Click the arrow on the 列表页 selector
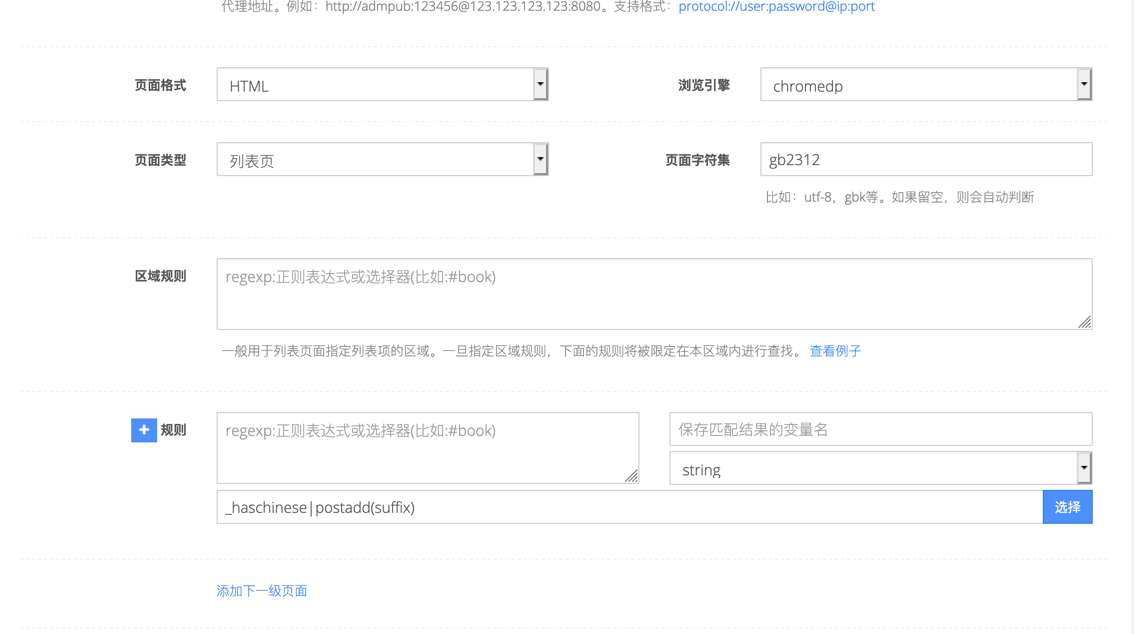 pyautogui.click(x=540, y=159)
